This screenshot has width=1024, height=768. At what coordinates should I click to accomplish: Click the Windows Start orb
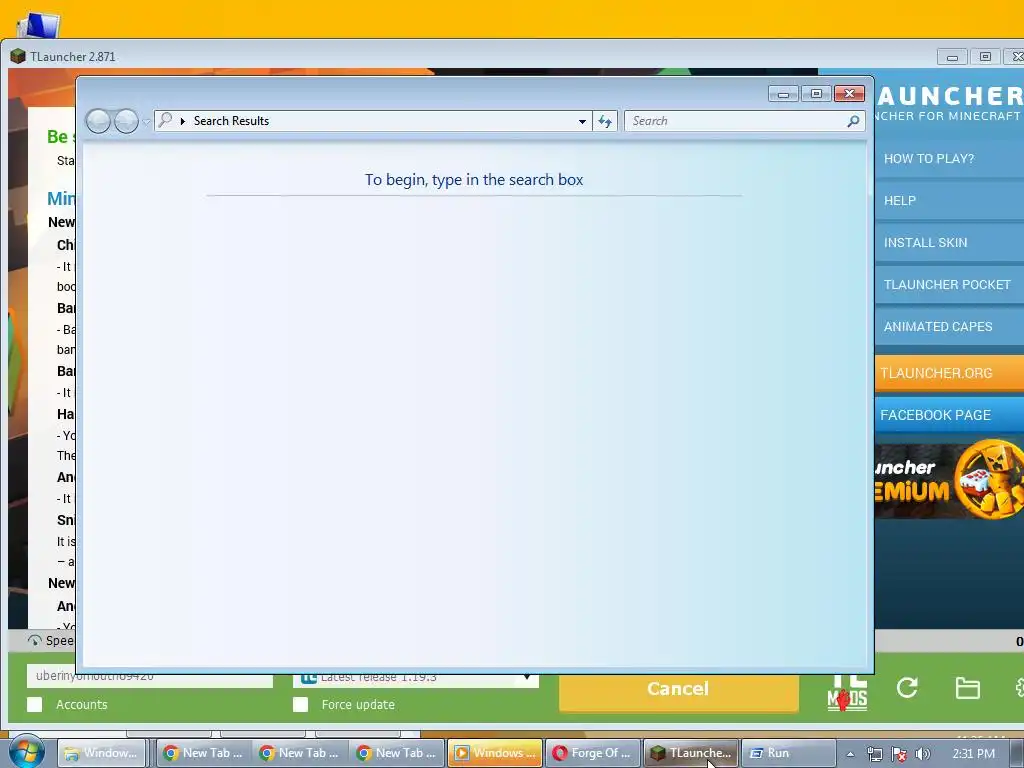click(26, 752)
